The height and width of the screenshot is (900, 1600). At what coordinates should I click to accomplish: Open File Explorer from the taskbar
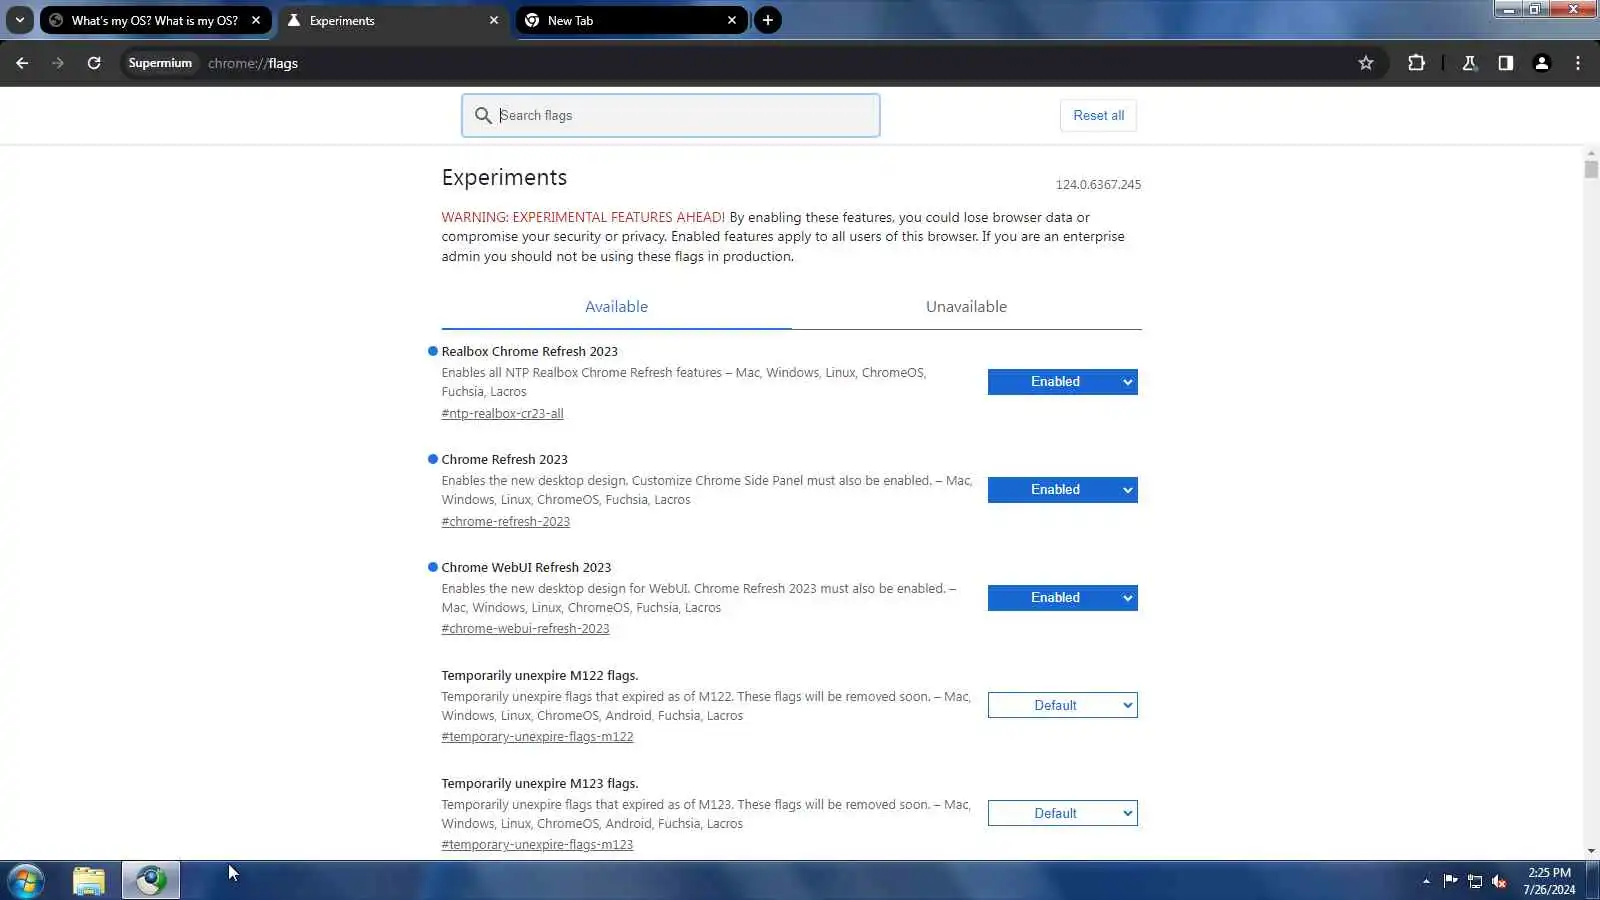click(x=89, y=881)
